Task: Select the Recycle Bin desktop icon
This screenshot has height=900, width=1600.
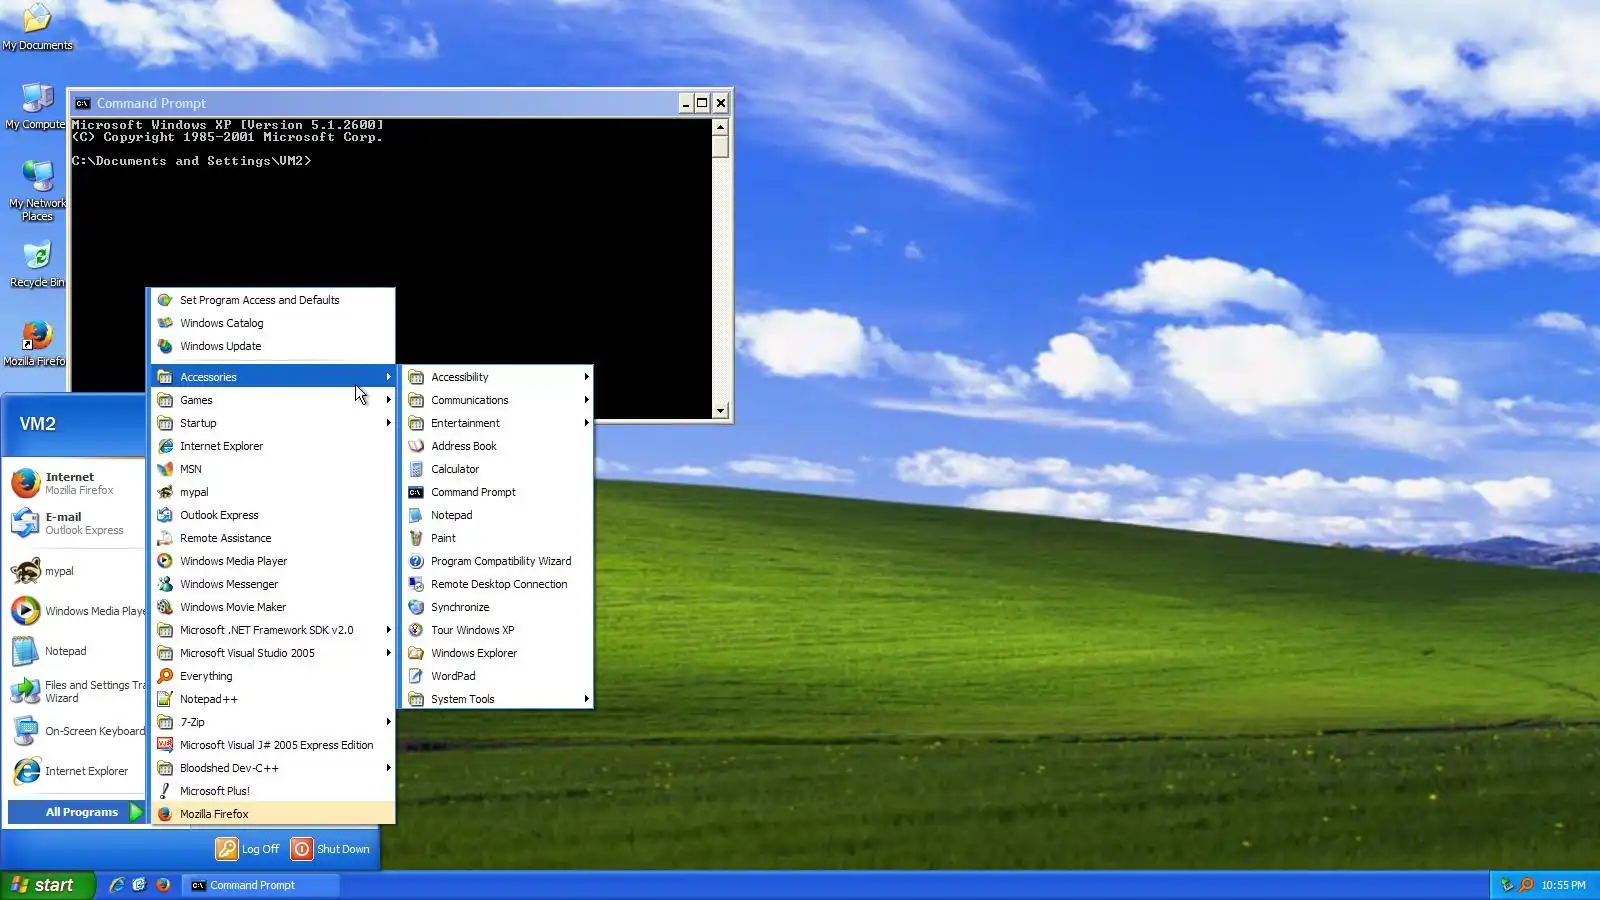Action: (x=37, y=264)
